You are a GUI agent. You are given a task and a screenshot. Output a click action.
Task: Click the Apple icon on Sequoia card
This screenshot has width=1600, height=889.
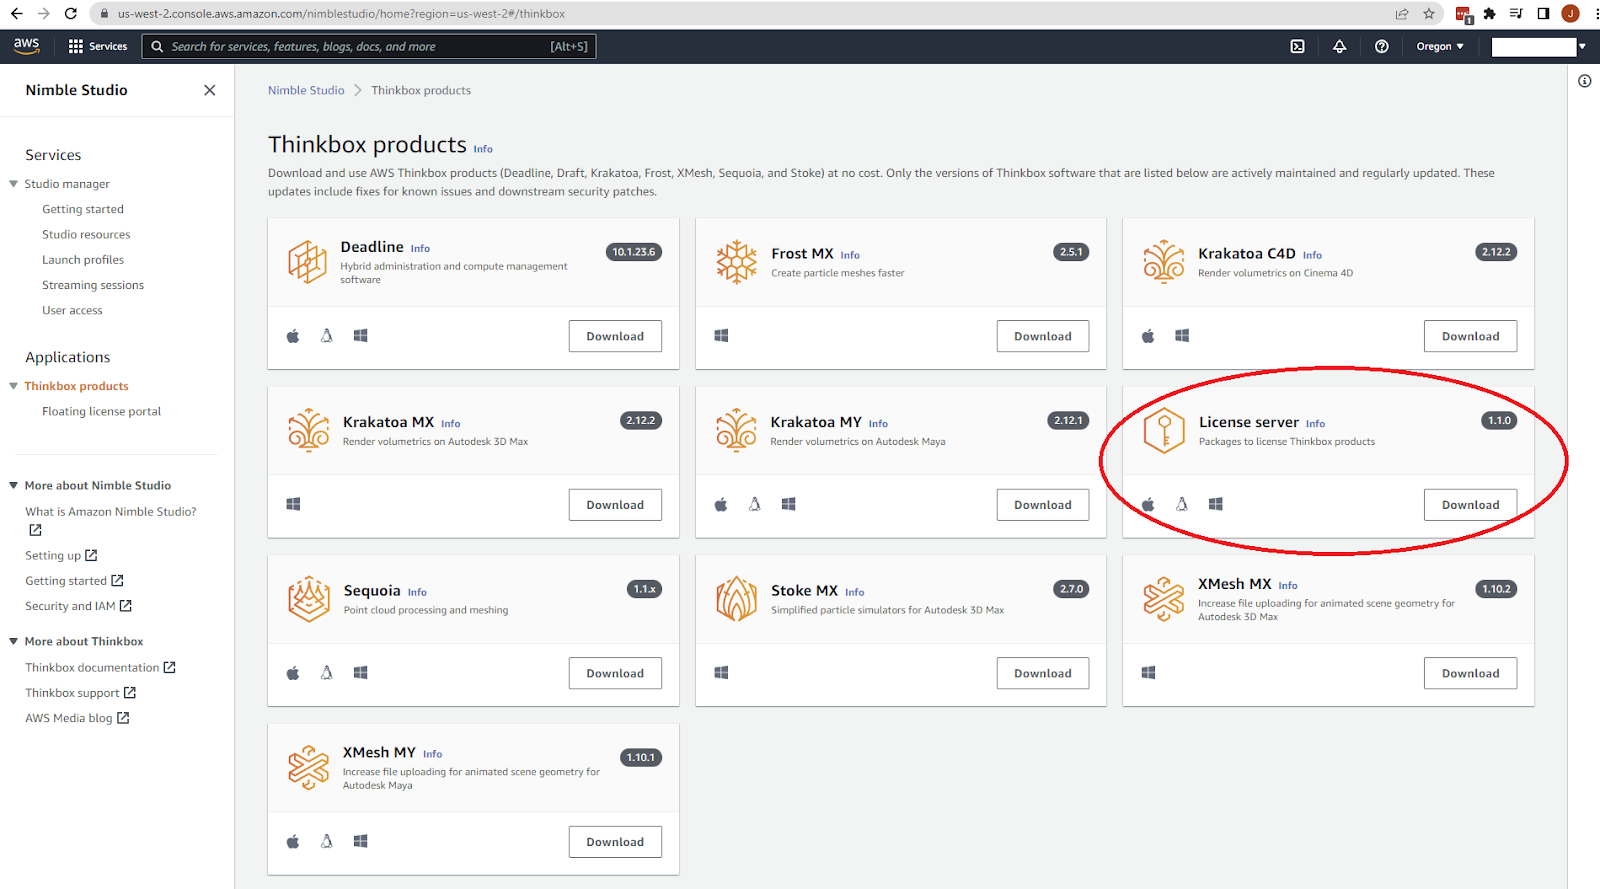pos(293,673)
